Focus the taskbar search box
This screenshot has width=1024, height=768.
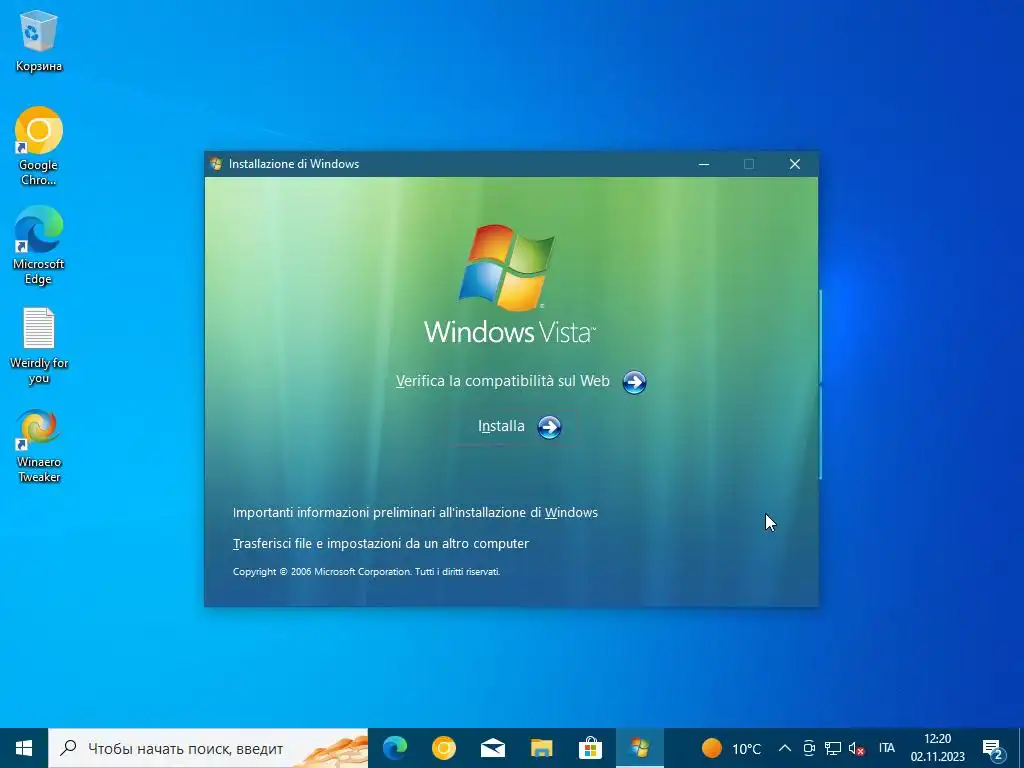click(208, 748)
